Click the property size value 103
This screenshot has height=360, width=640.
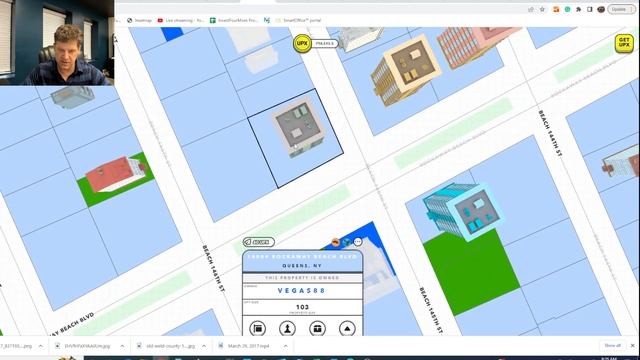pyautogui.click(x=302, y=307)
